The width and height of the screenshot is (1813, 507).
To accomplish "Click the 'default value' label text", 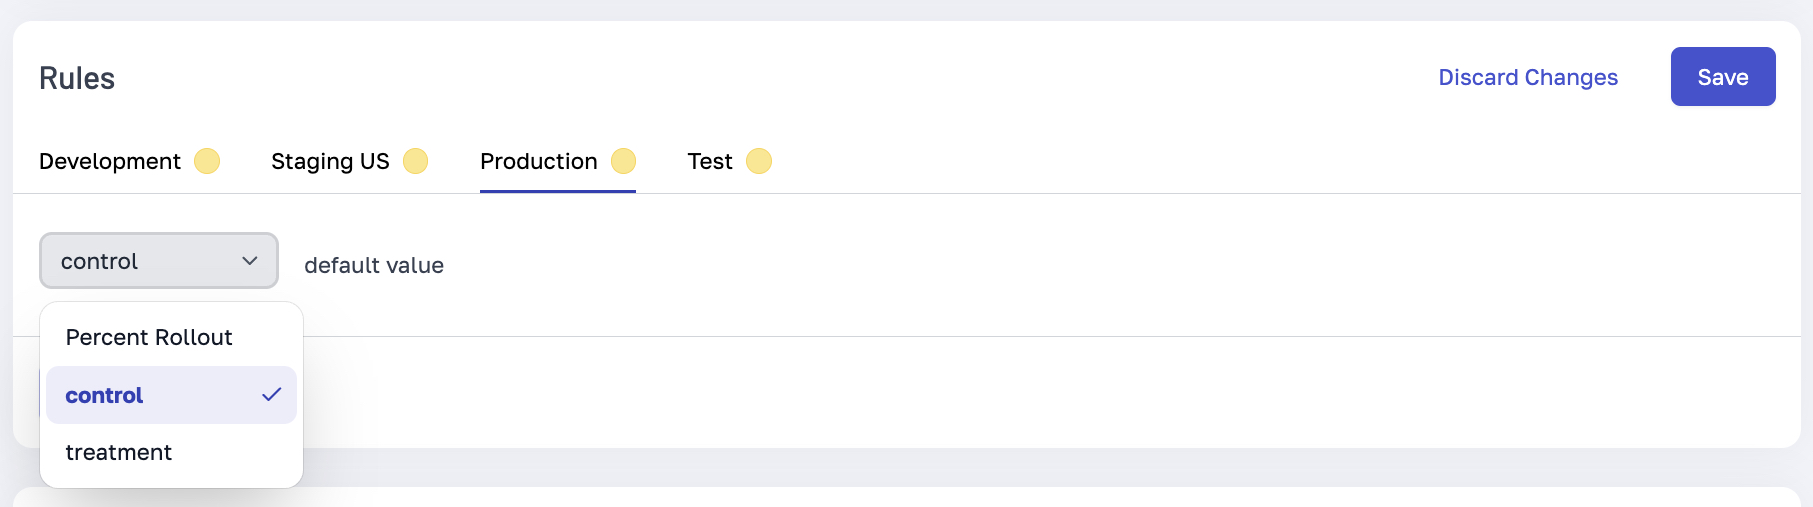I will (x=373, y=266).
